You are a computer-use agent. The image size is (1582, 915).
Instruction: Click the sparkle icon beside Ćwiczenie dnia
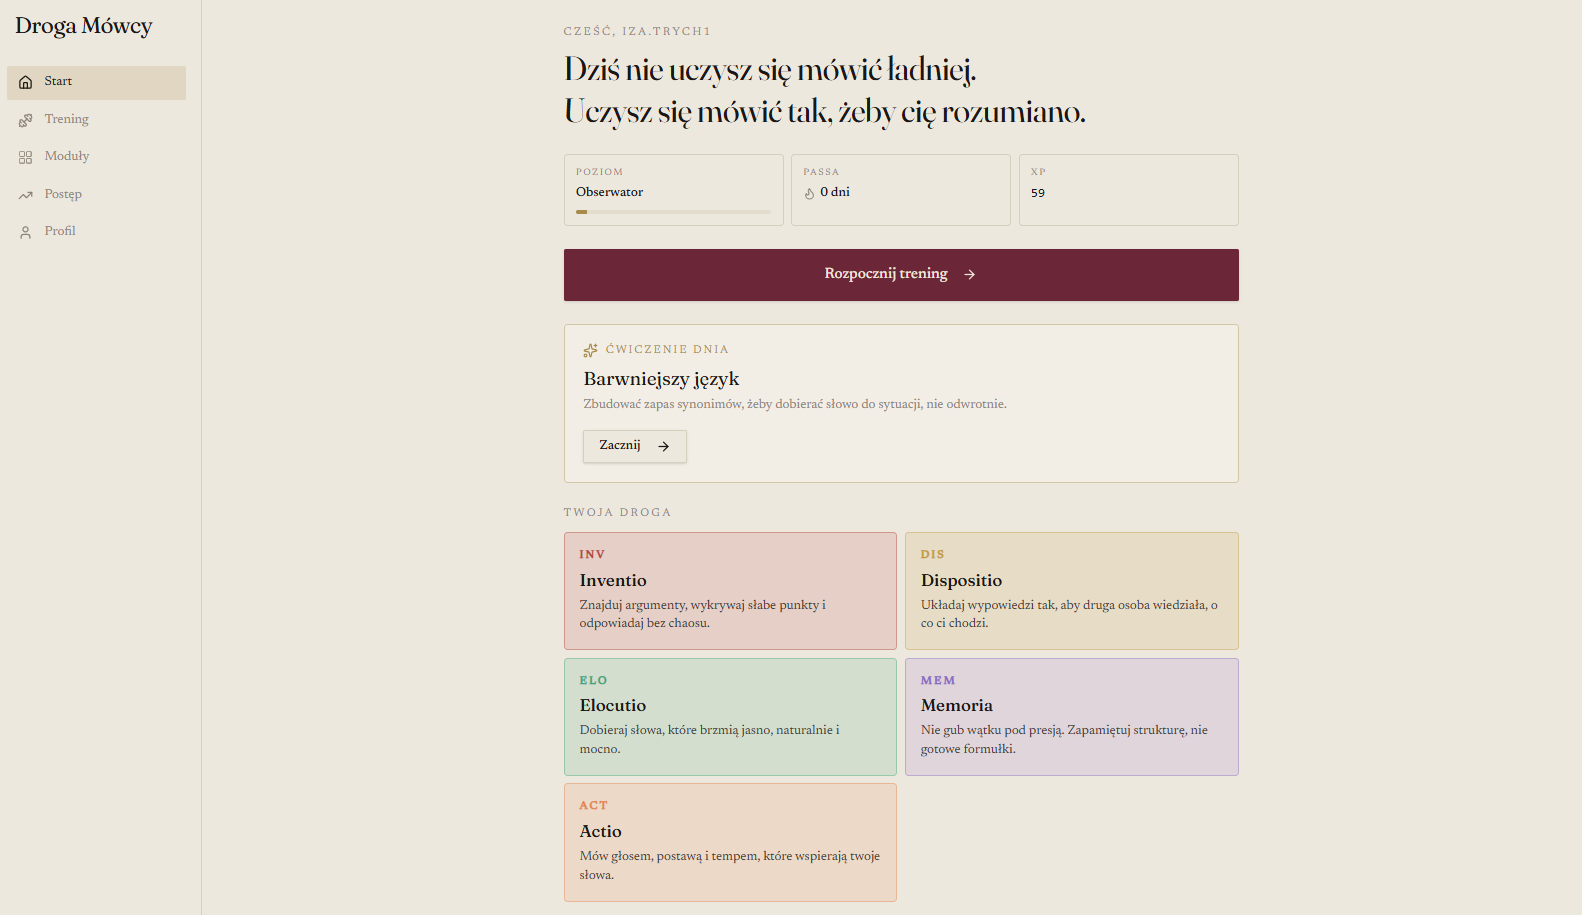pos(590,350)
